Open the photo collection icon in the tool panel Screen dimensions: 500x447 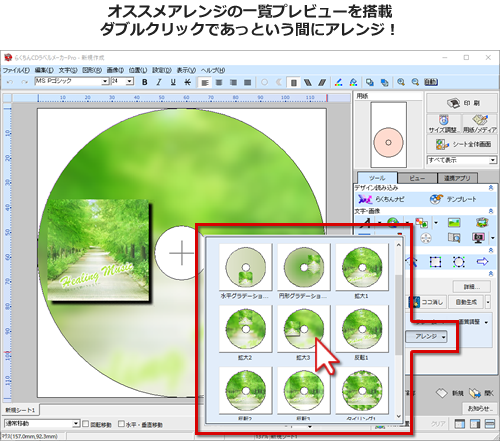pyautogui.click(x=482, y=222)
